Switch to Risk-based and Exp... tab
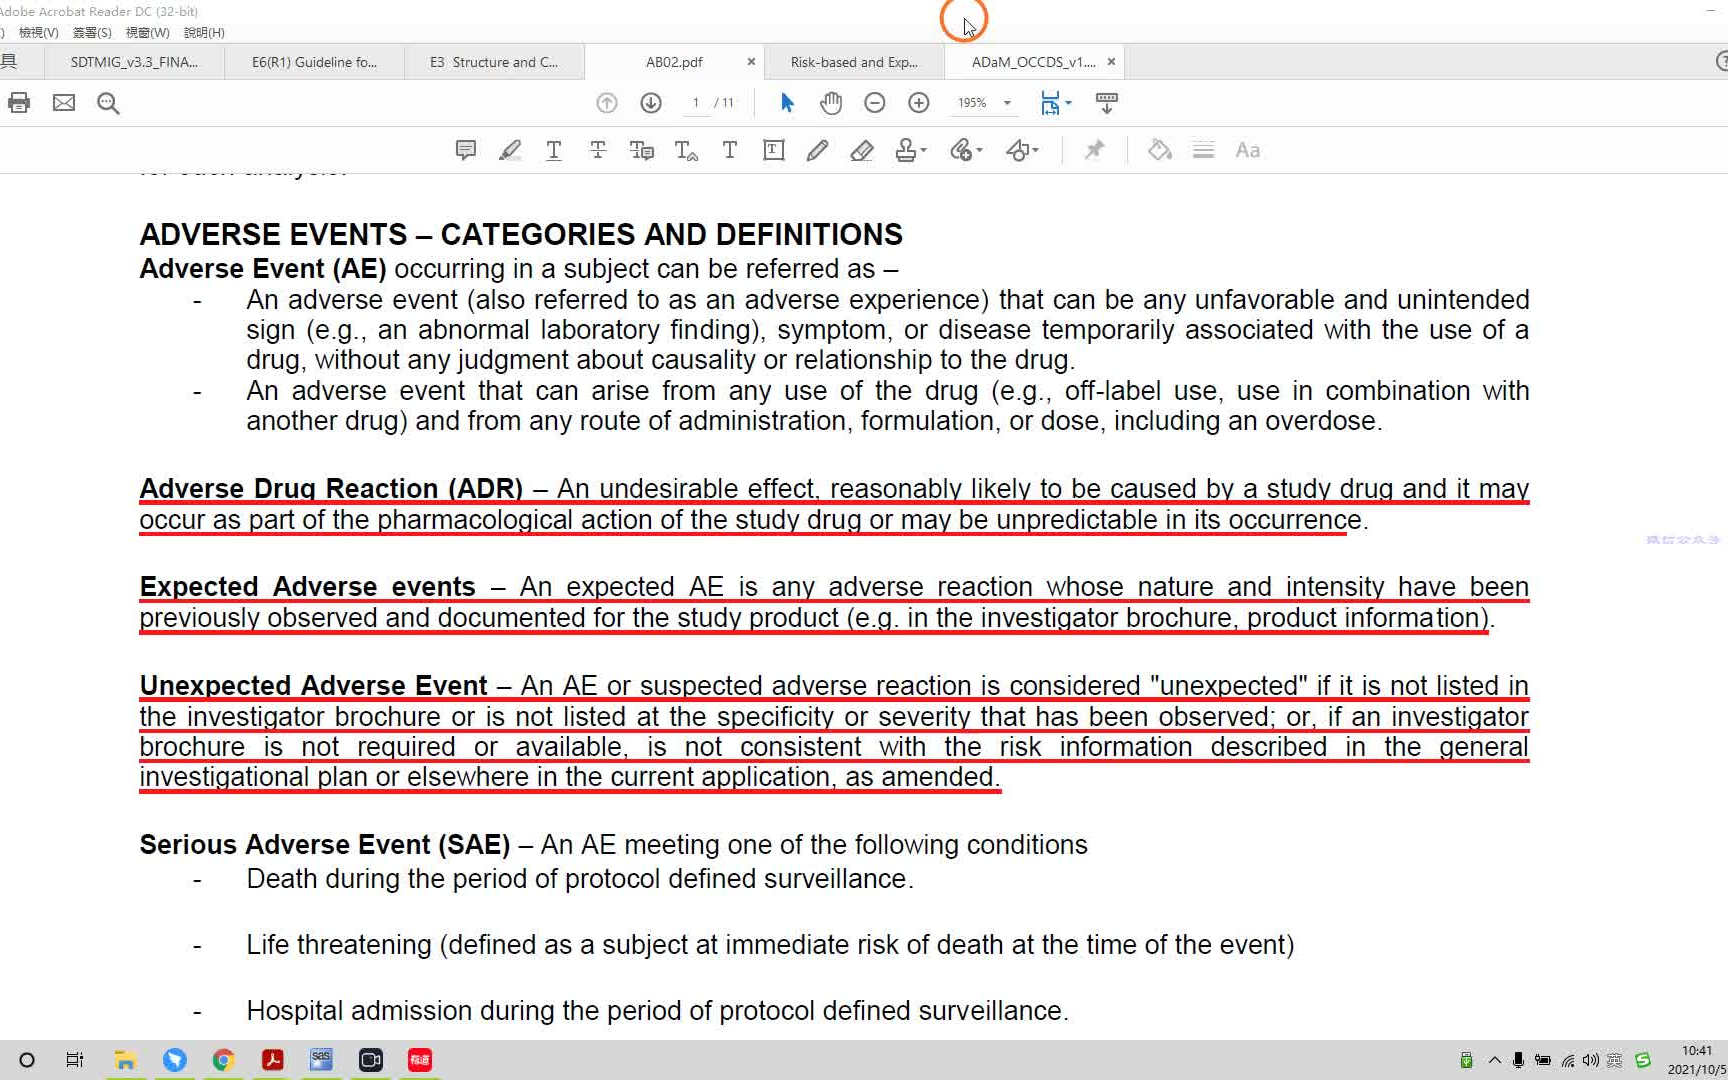The image size is (1728, 1080). [854, 62]
